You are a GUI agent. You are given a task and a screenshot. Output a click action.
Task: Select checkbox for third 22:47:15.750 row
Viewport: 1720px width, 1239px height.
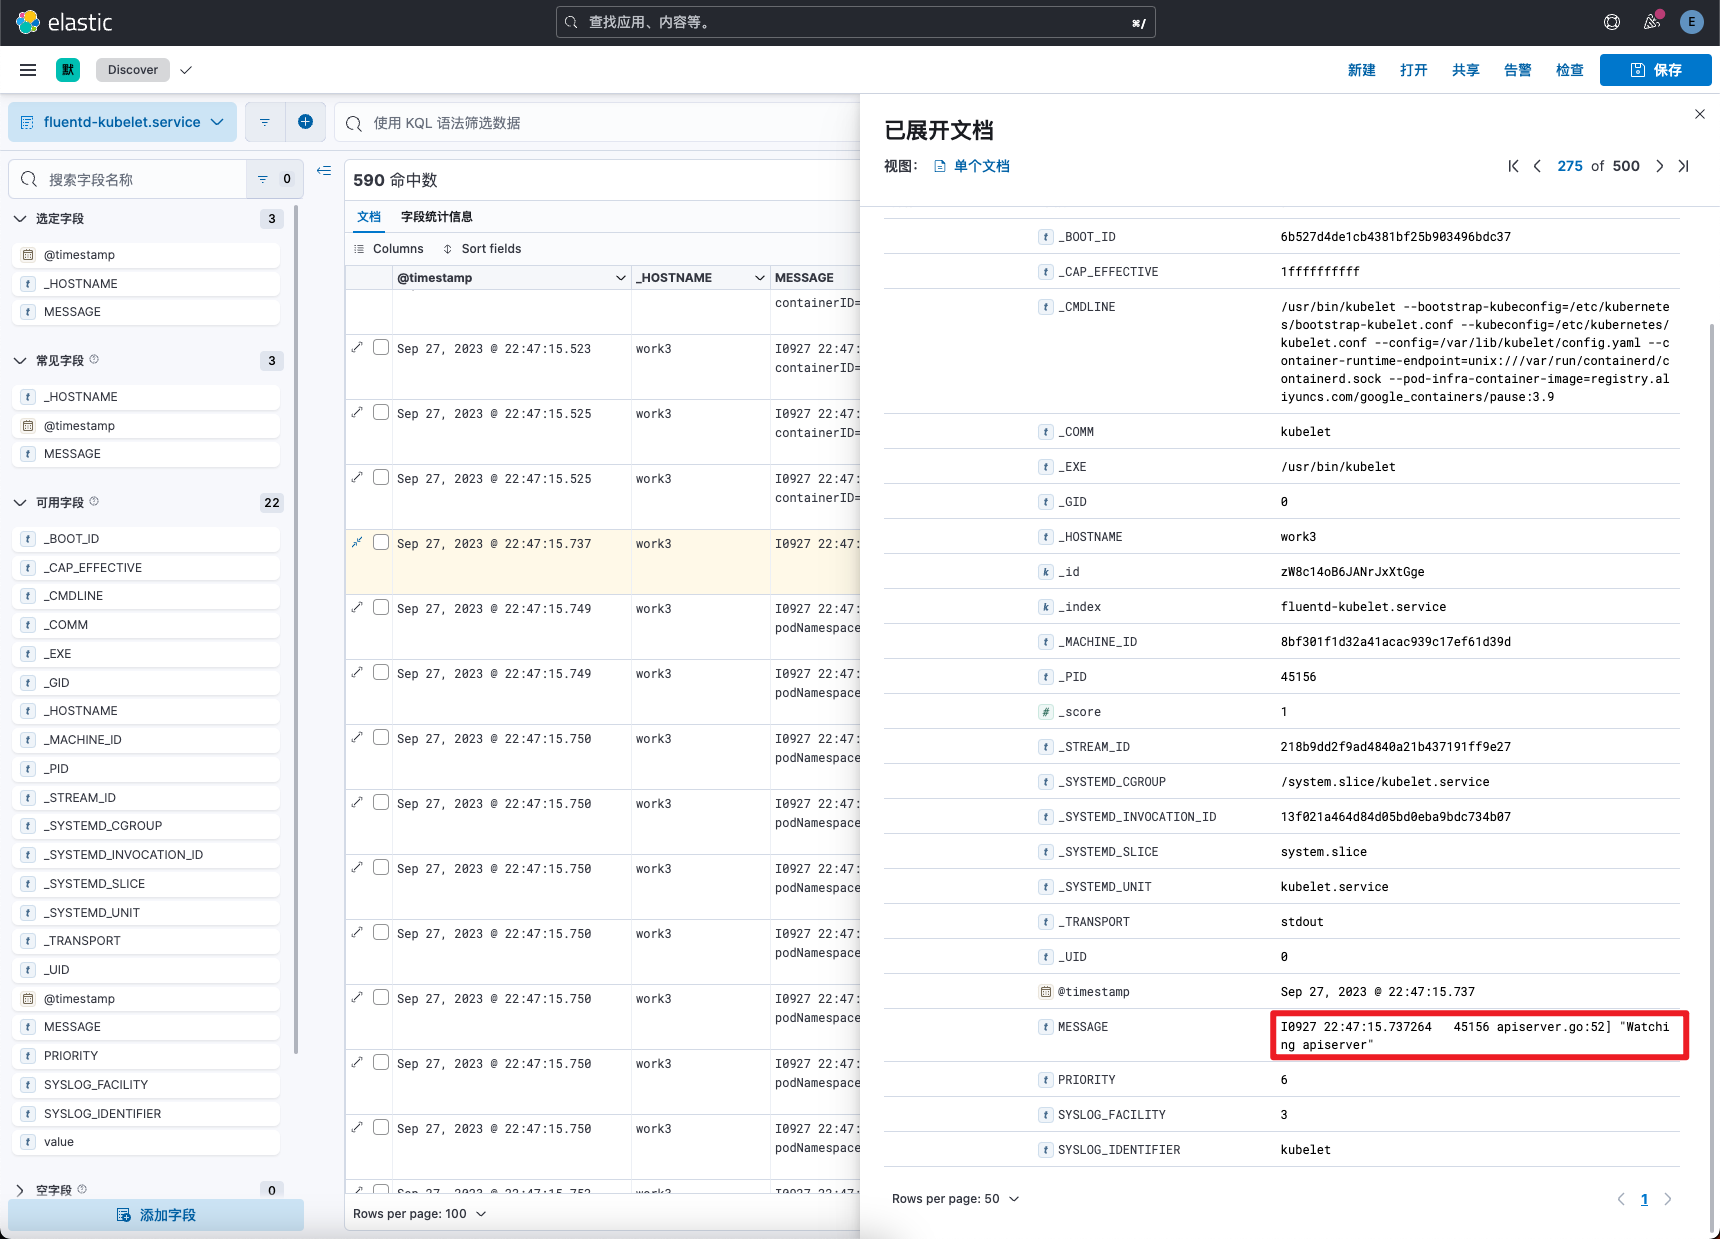[381, 867]
